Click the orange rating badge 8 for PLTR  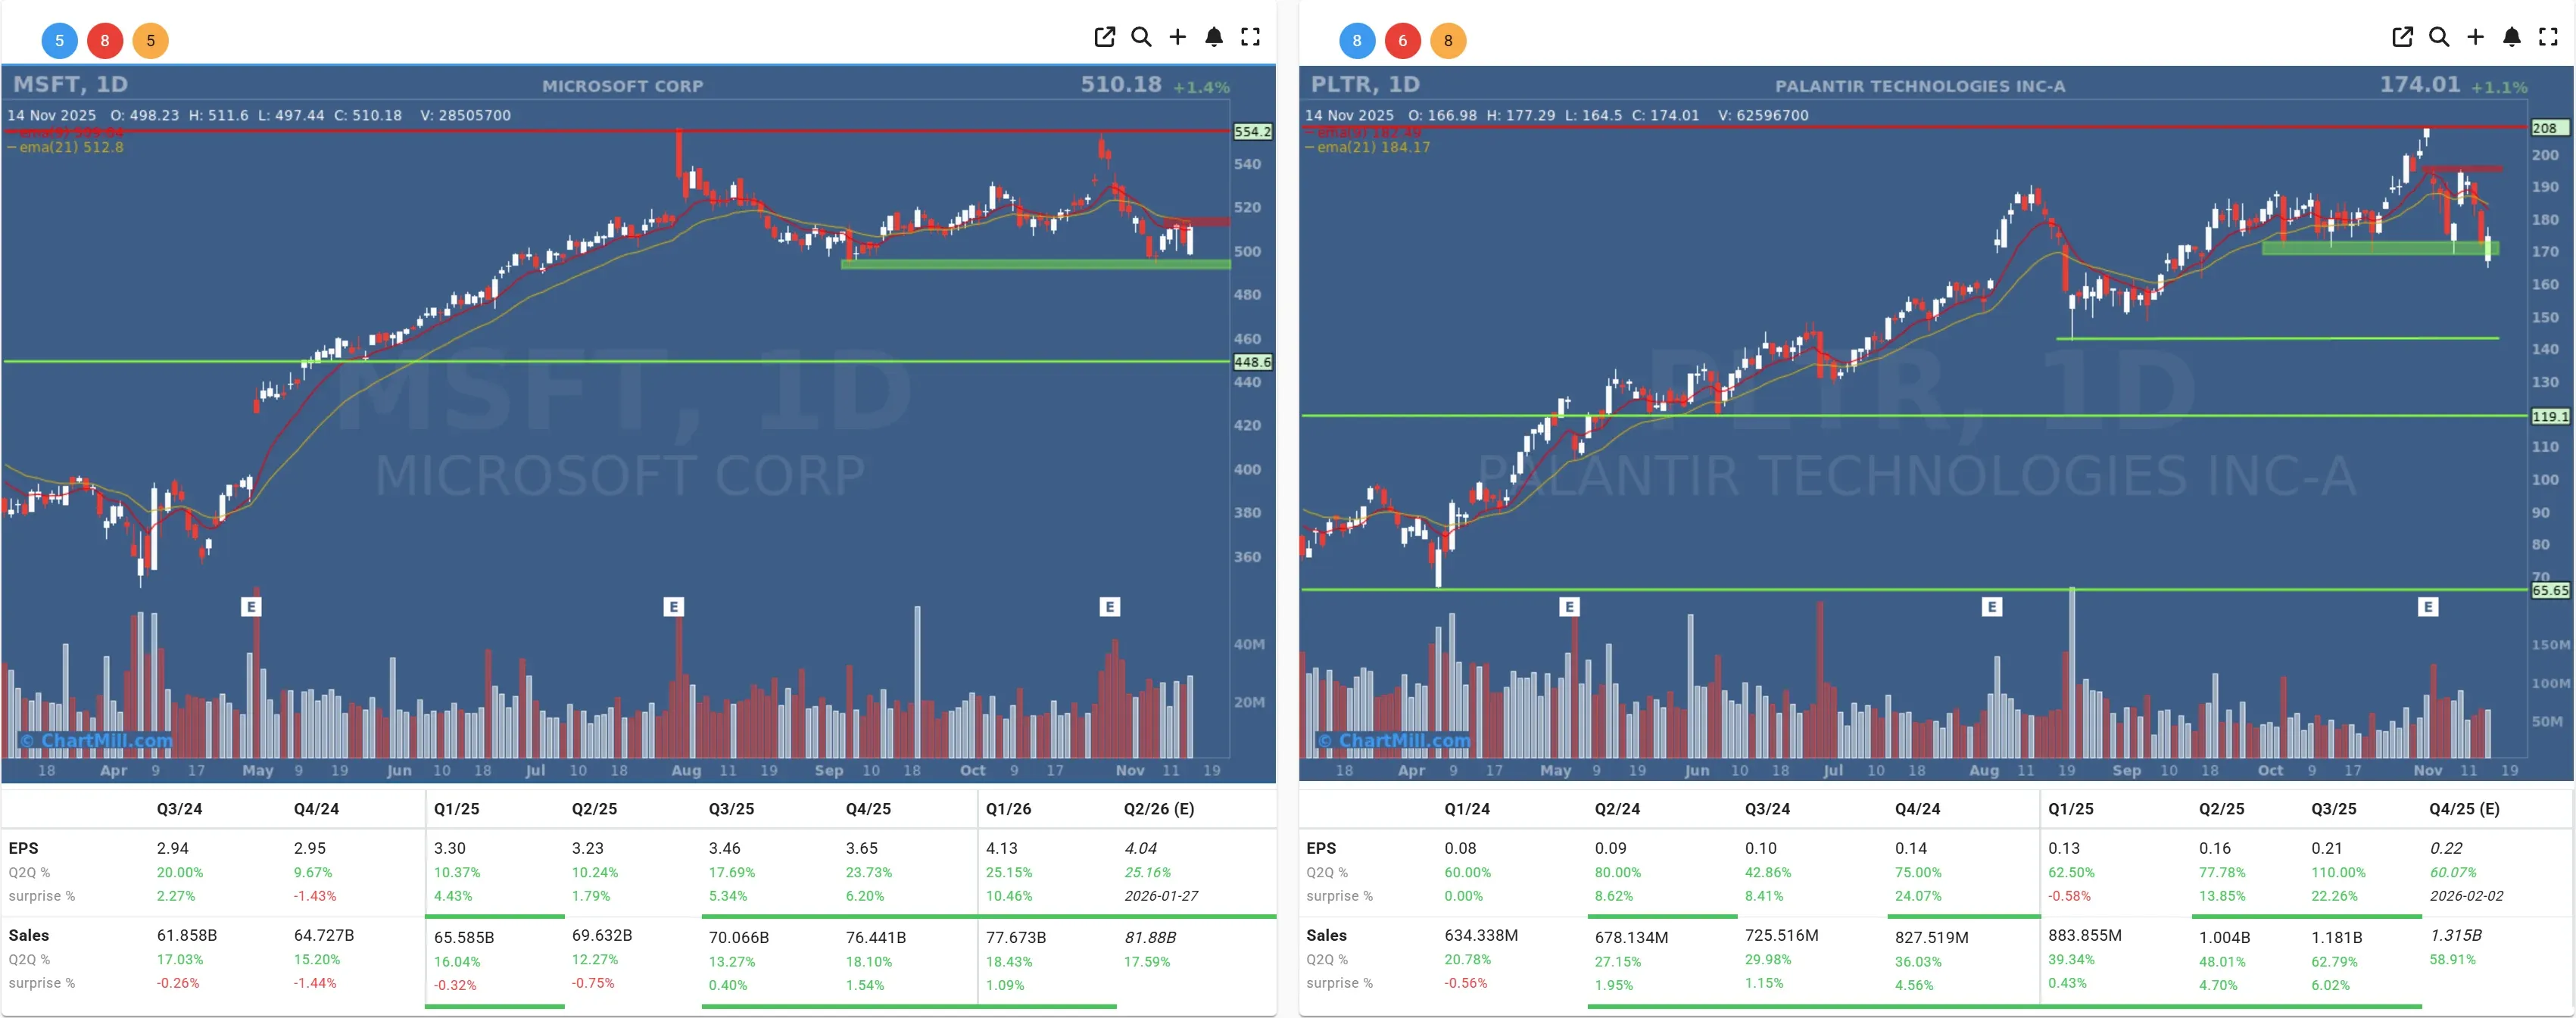tap(1448, 41)
